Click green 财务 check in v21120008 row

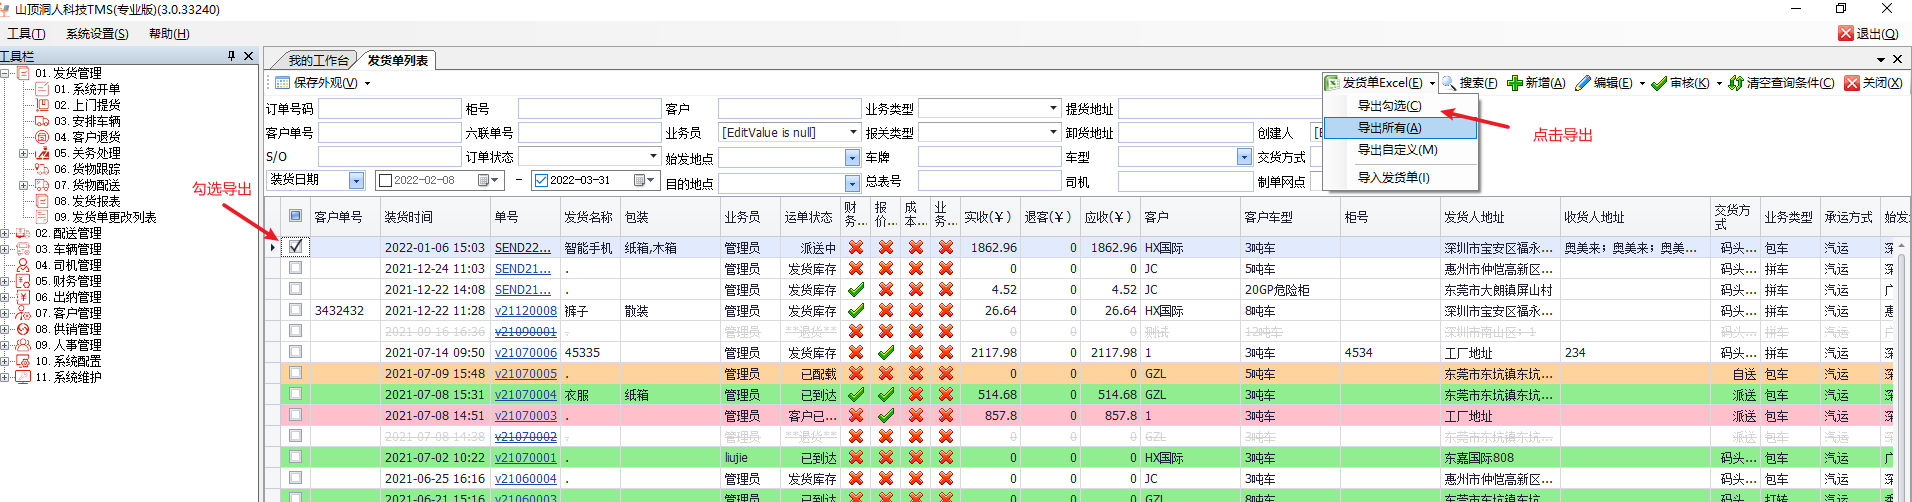[x=856, y=310]
